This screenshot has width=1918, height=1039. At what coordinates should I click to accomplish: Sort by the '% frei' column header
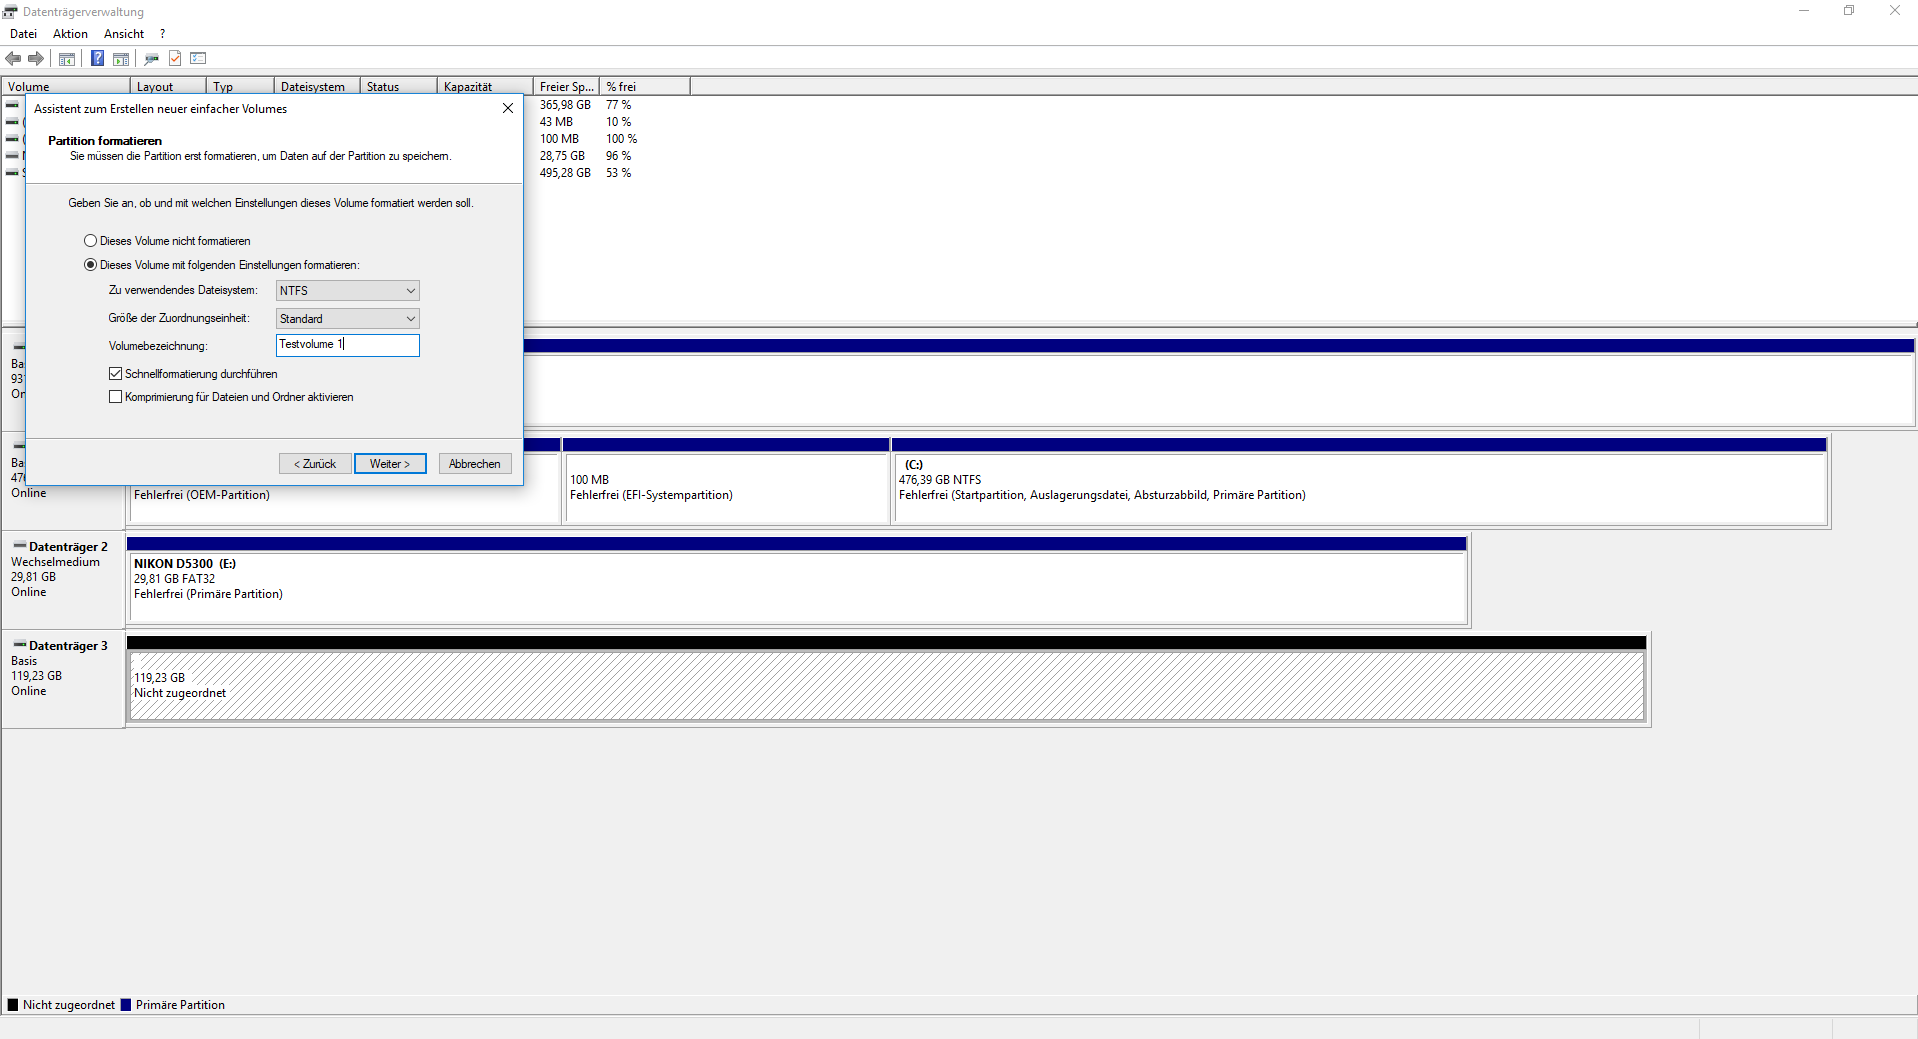645,87
